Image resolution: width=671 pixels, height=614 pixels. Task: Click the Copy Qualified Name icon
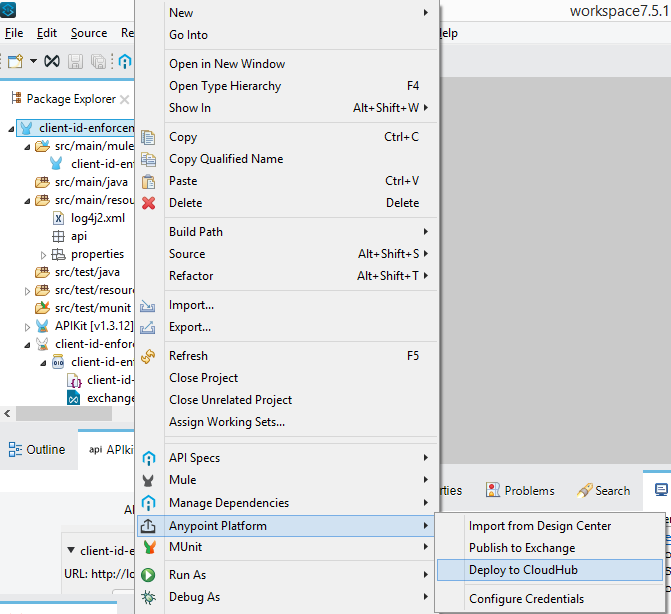(x=148, y=160)
